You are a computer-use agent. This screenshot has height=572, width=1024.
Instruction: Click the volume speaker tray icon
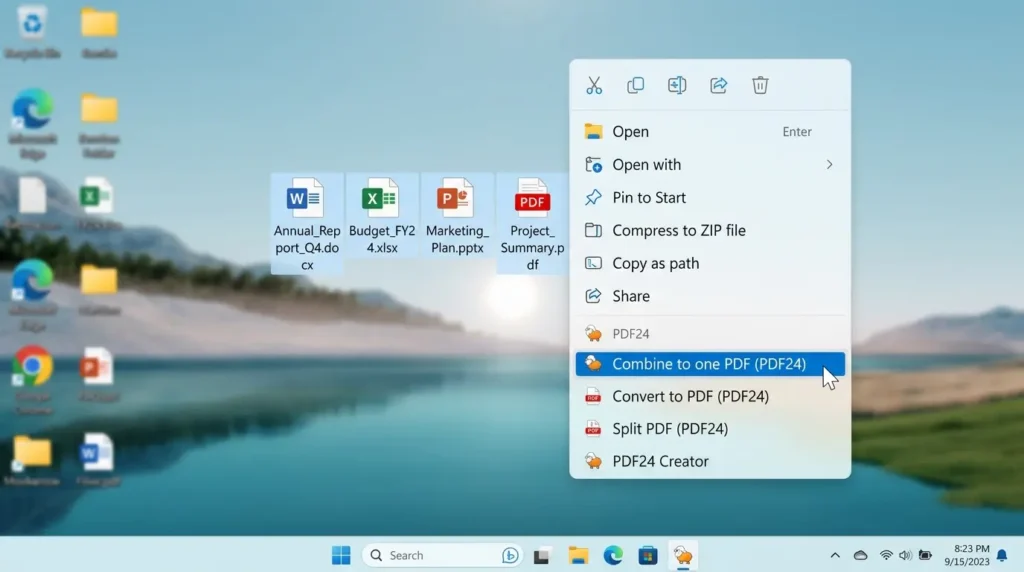click(x=905, y=556)
